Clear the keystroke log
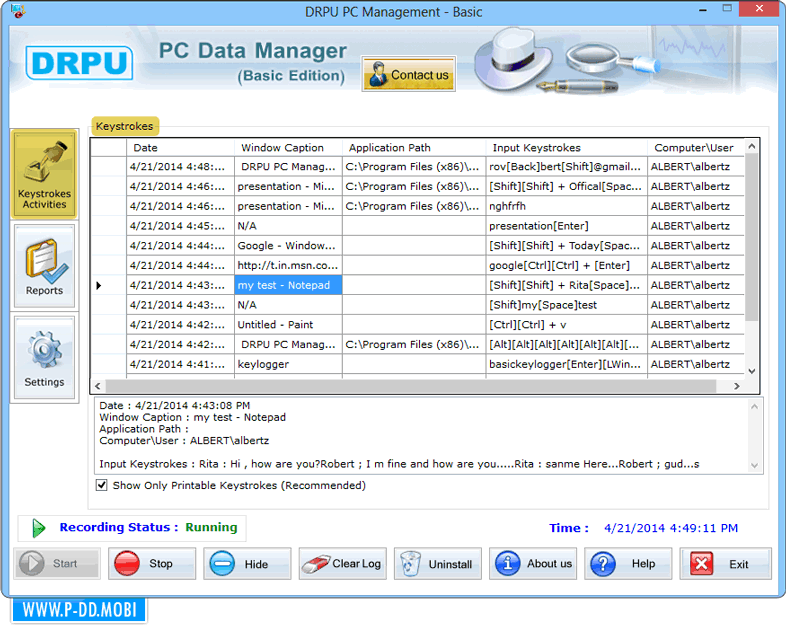786x626 pixels. (x=342, y=563)
